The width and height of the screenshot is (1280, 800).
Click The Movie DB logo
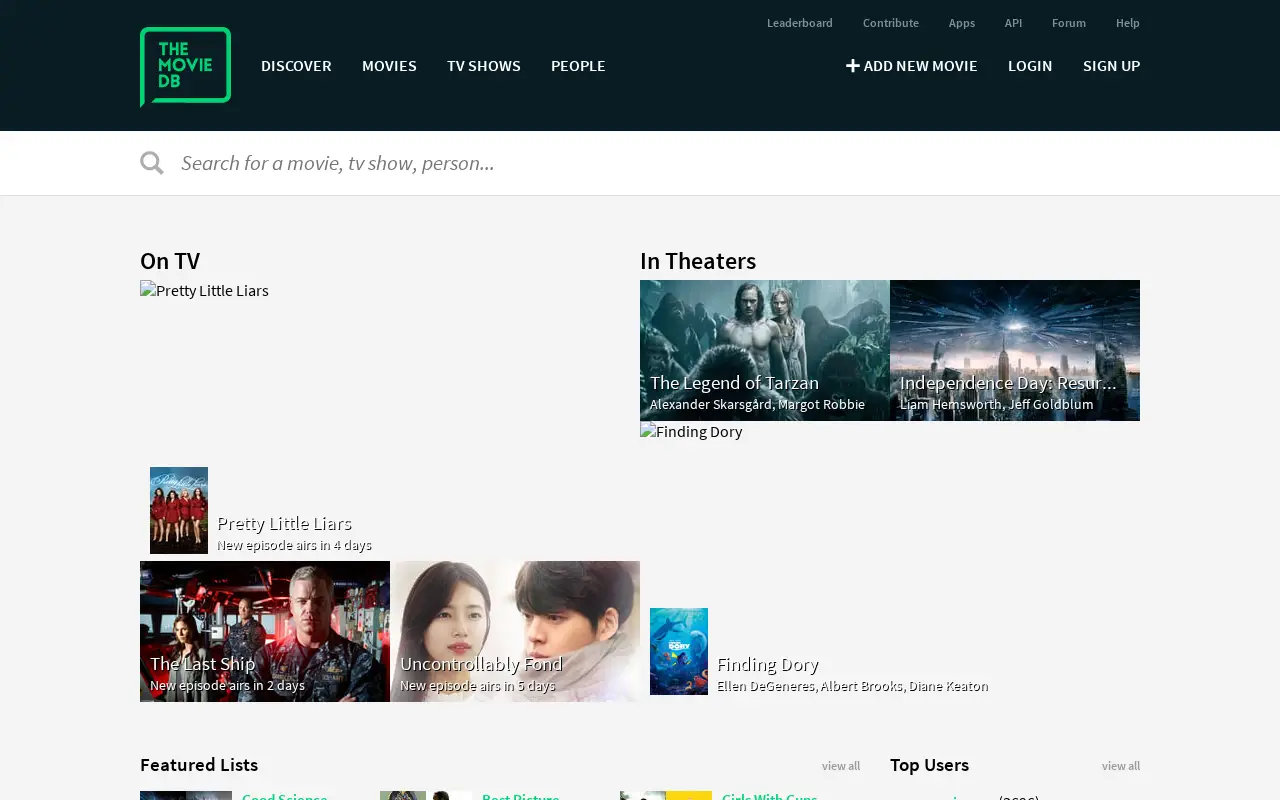point(185,66)
